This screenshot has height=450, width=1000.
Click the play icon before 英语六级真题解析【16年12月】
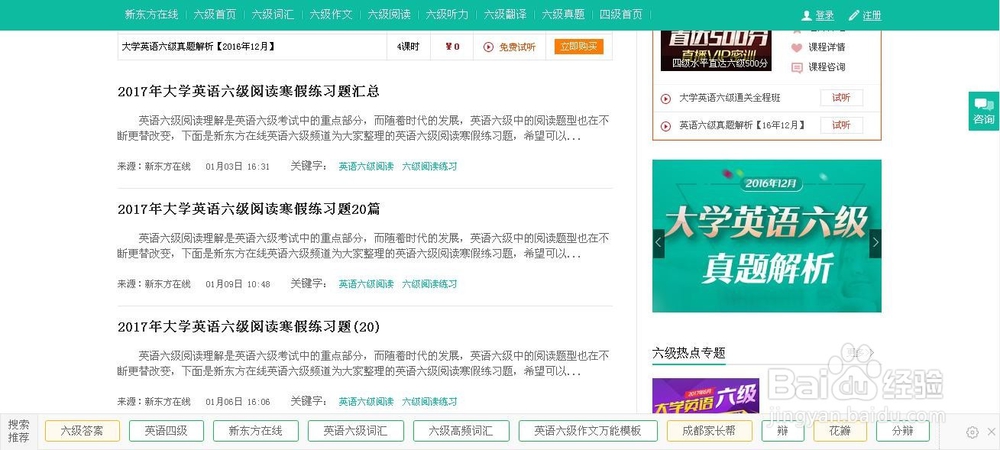pyautogui.click(x=666, y=126)
